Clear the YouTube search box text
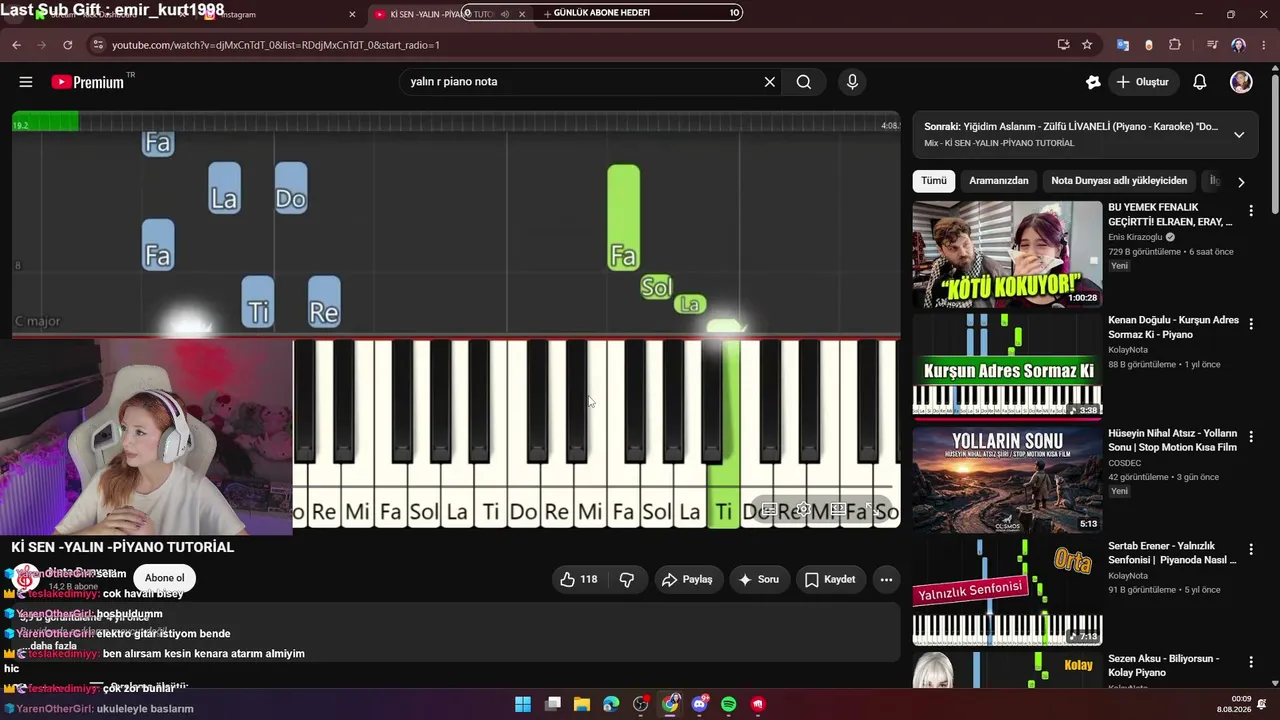The image size is (1280, 720). [x=770, y=82]
